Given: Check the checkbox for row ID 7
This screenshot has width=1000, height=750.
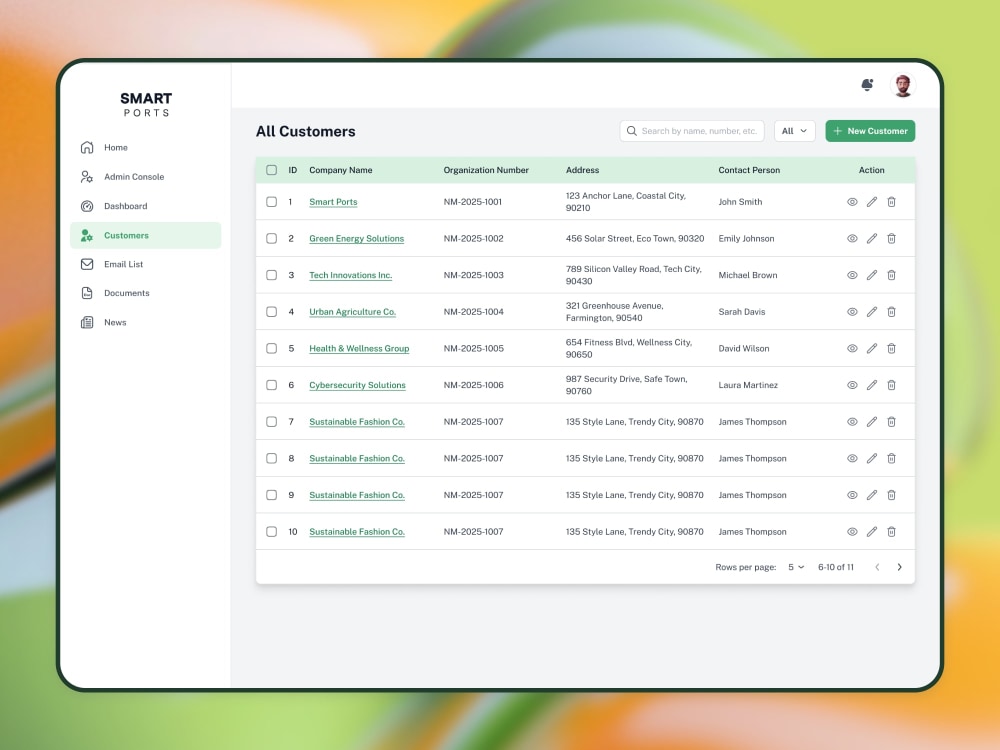Looking at the screenshot, I should click(272, 422).
